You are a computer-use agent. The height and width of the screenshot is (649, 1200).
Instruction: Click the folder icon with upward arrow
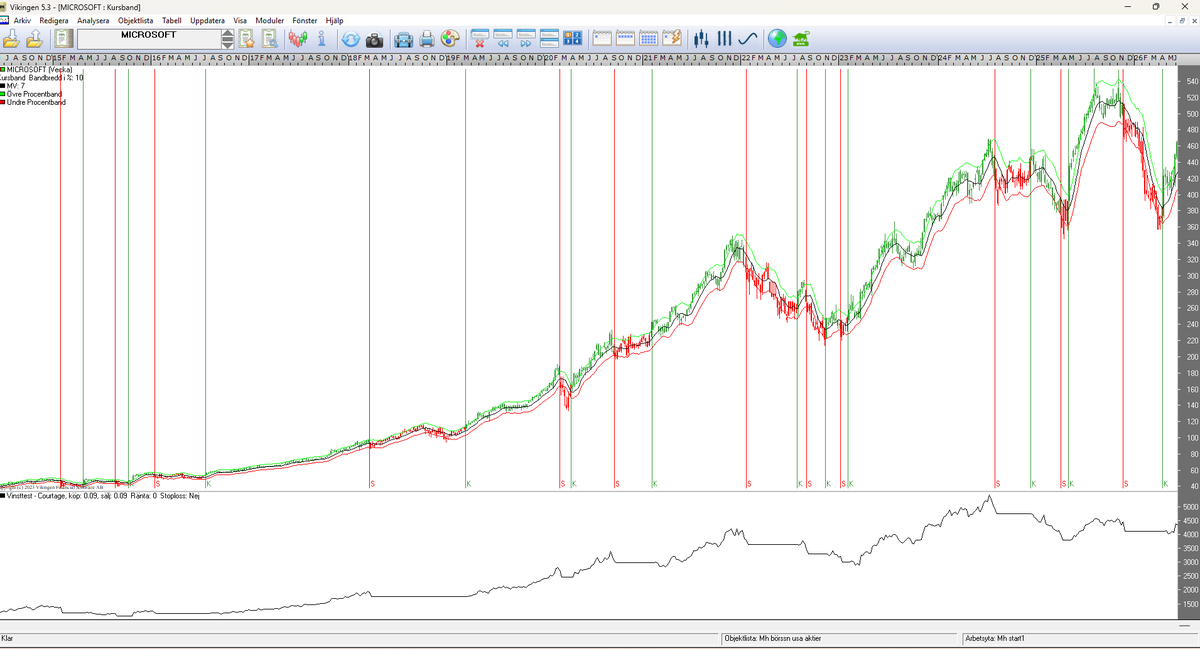(34, 39)
